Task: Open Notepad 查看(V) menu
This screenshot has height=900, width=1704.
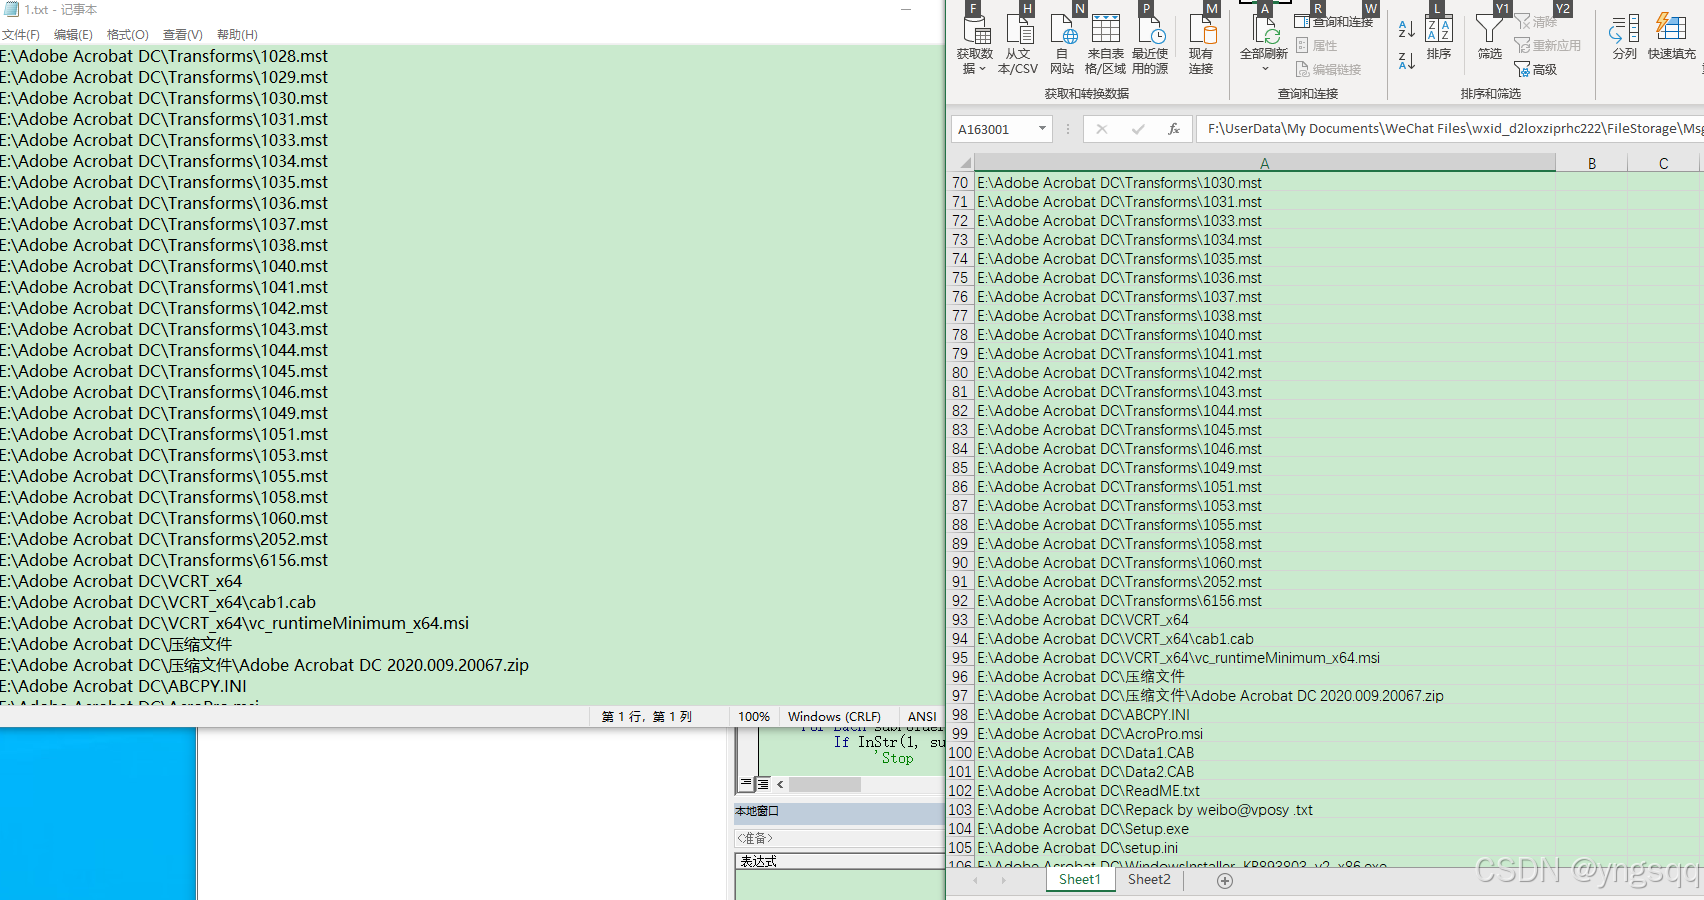Action: tap(183, 35)
